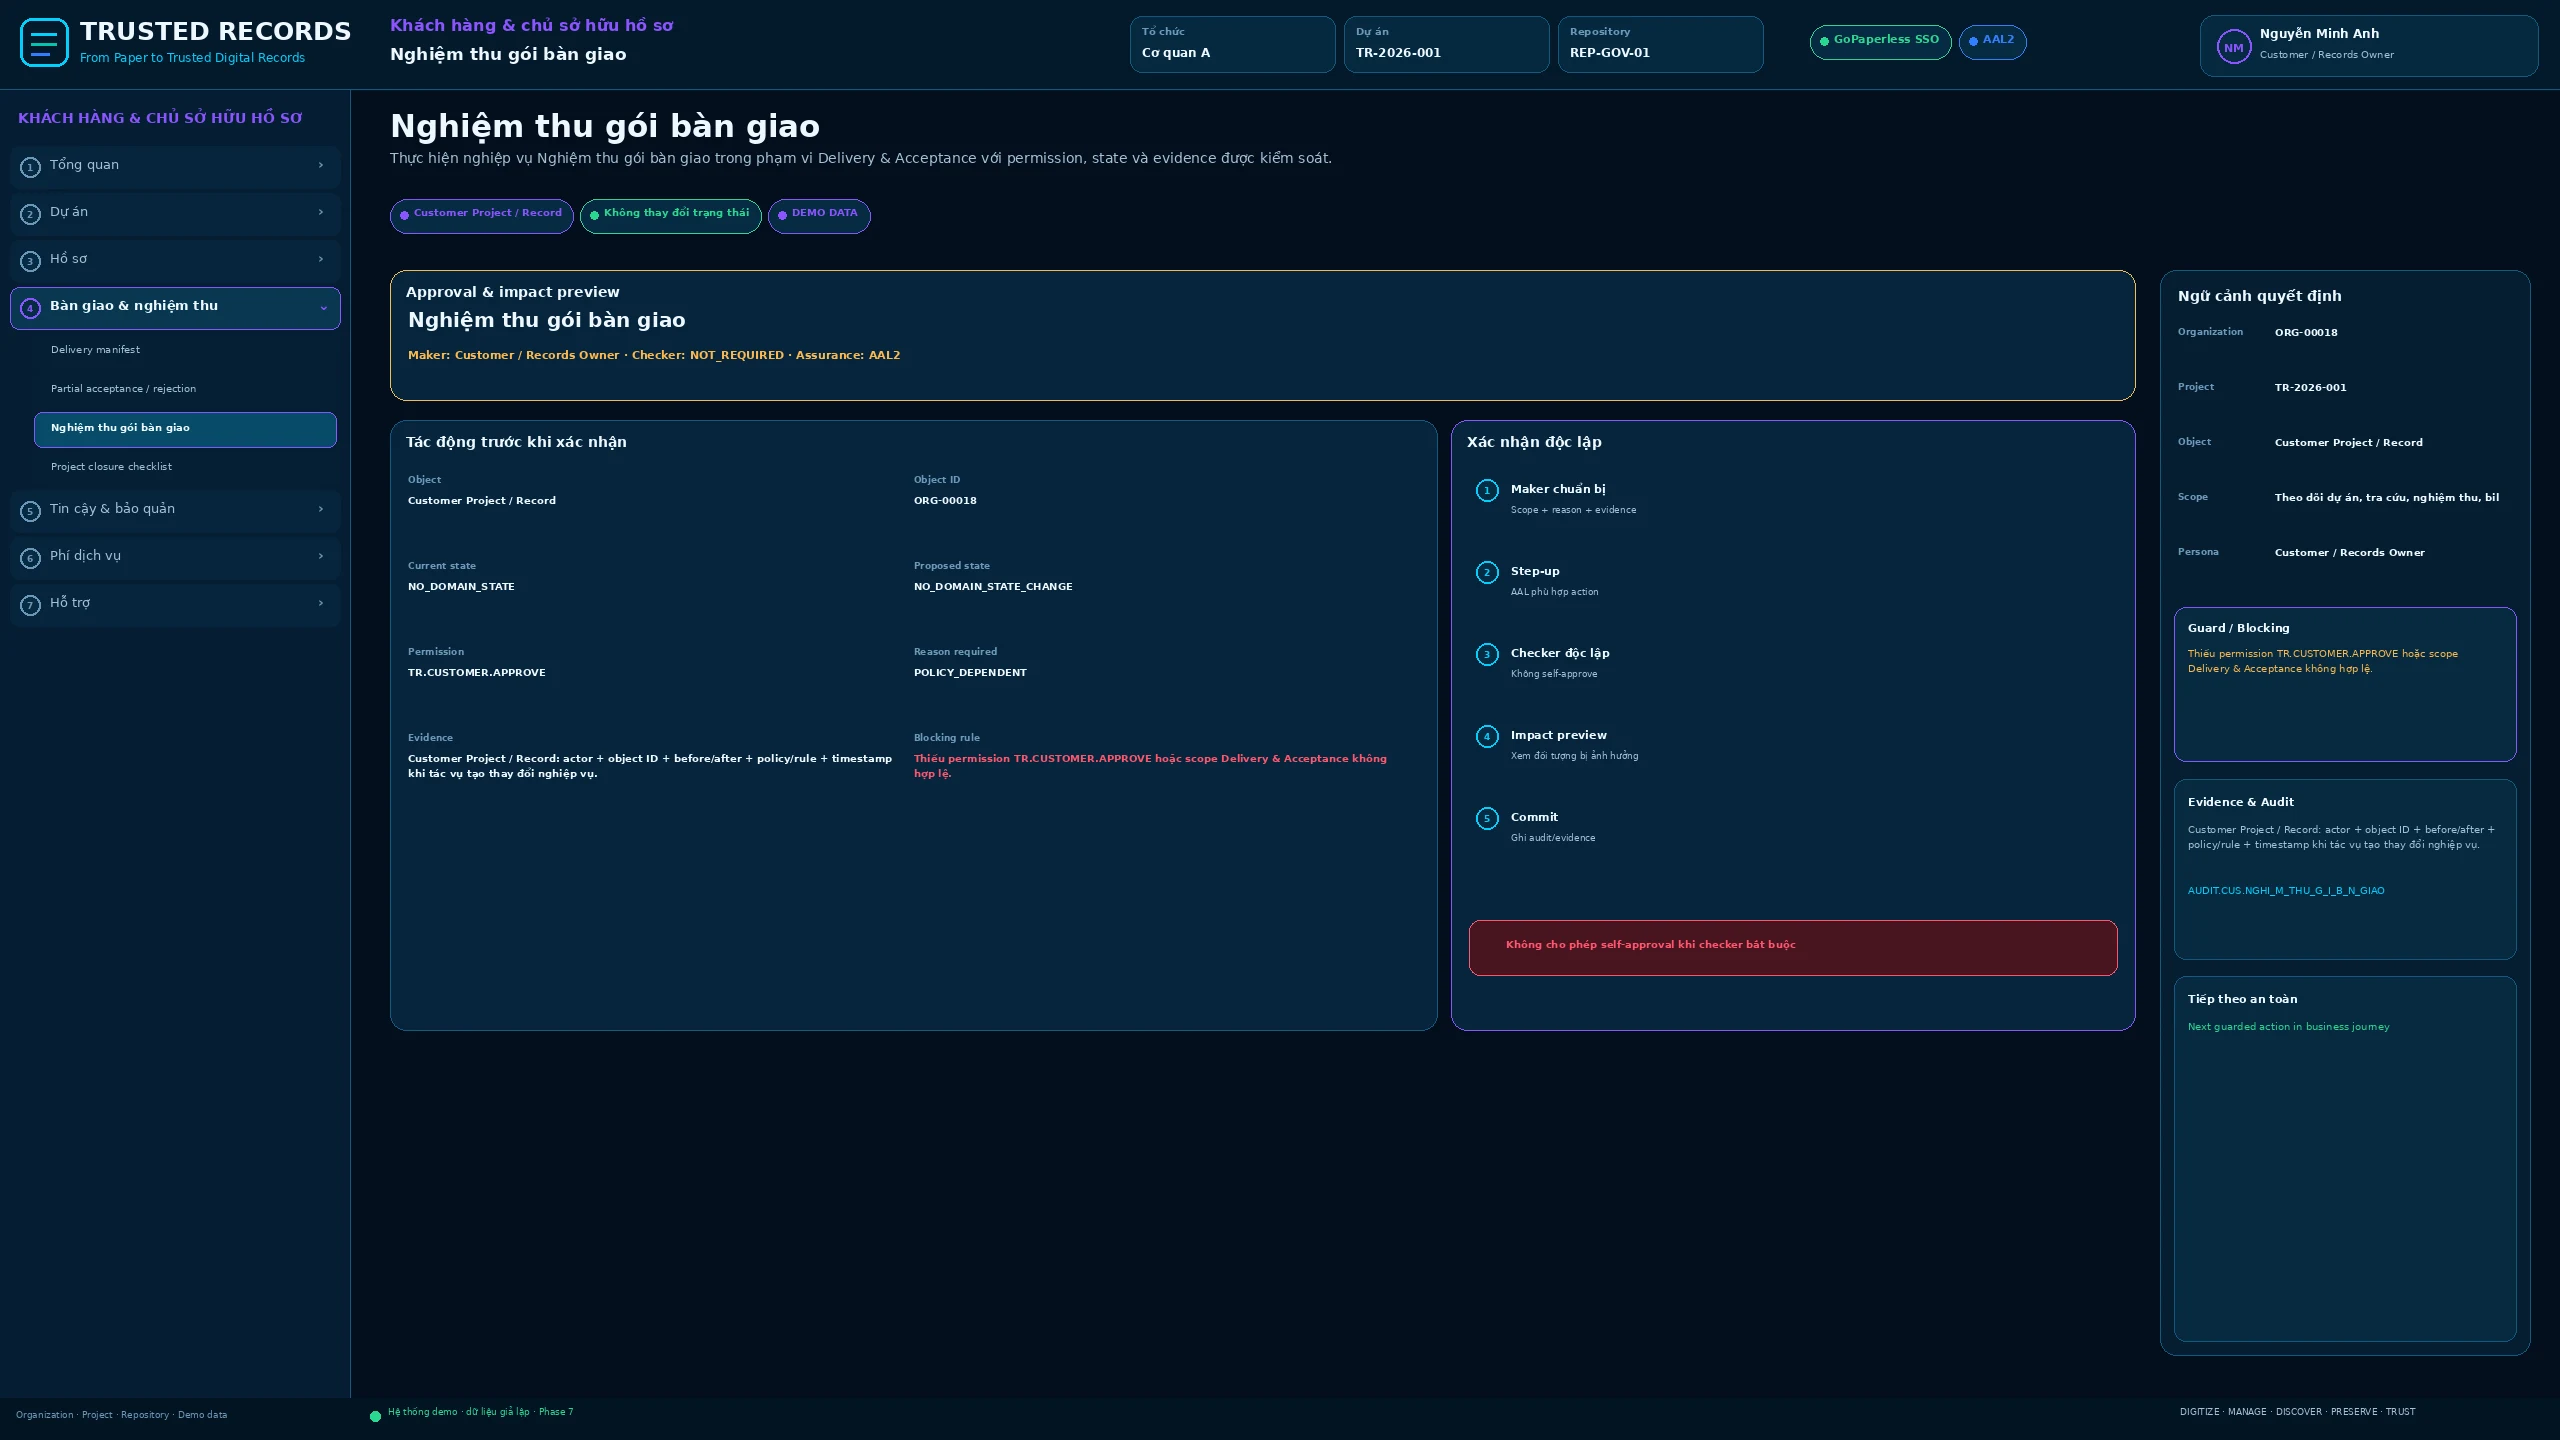The image size is (2560, 1440).
Task: Click the Không thay đổi trạng thái tag
Action: tap(670, 215)
